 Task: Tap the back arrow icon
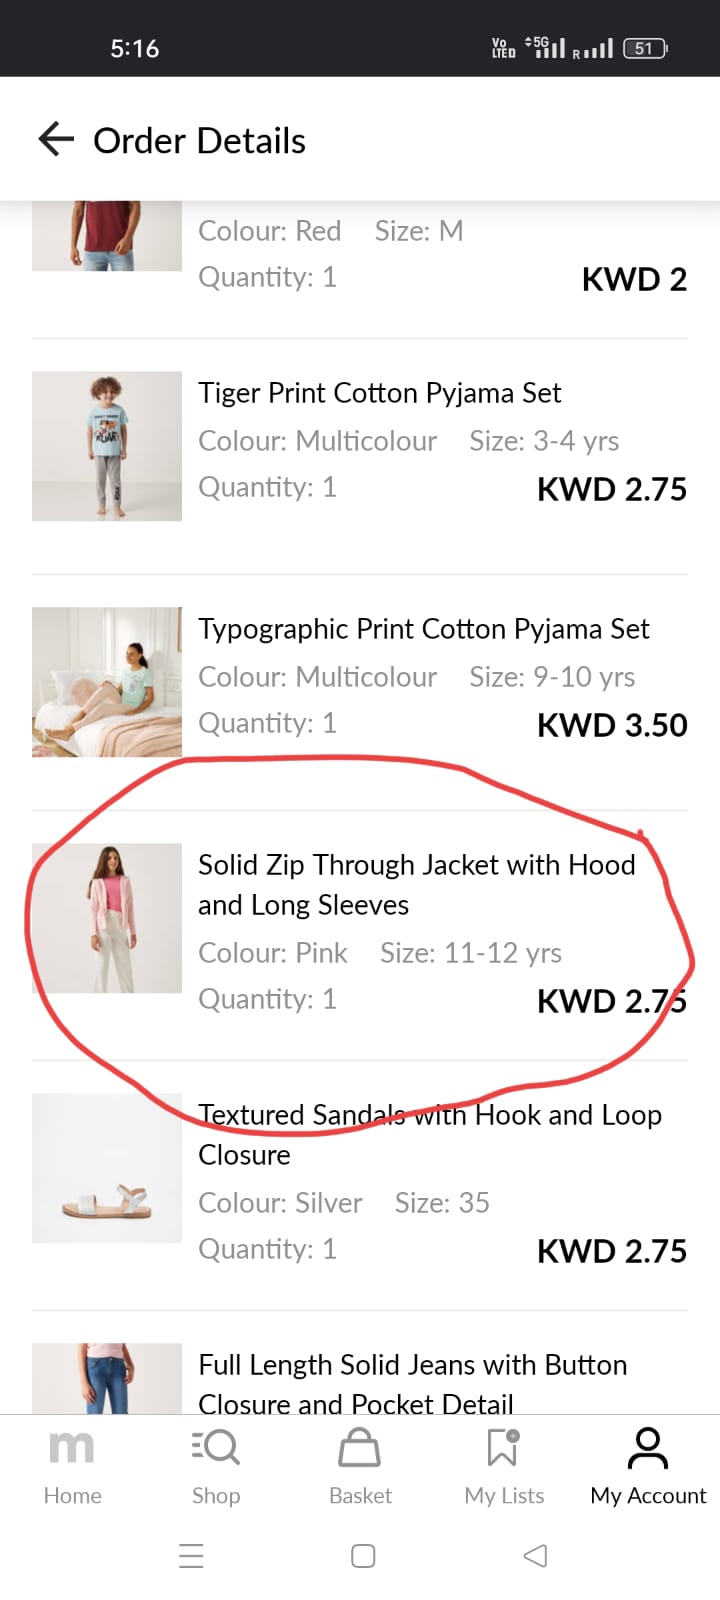click(x=56, y=140)
